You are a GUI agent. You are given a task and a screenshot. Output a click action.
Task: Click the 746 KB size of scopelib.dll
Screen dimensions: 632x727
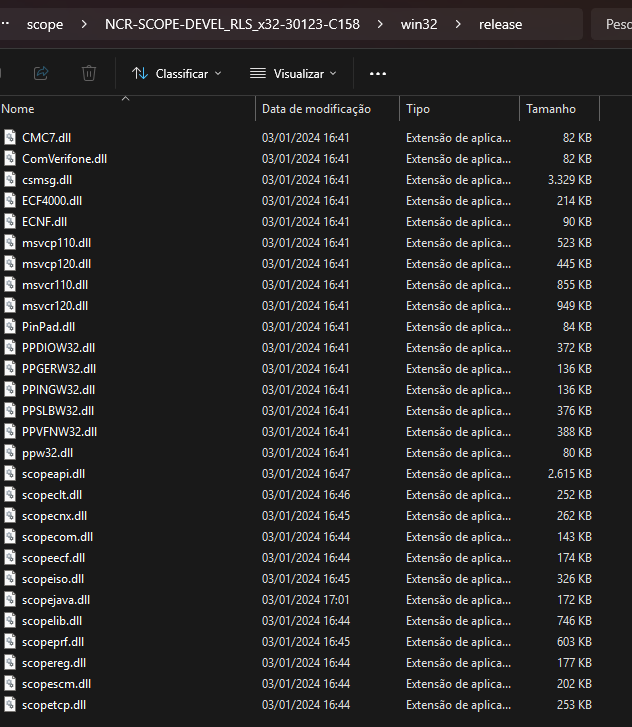point(574,621)
